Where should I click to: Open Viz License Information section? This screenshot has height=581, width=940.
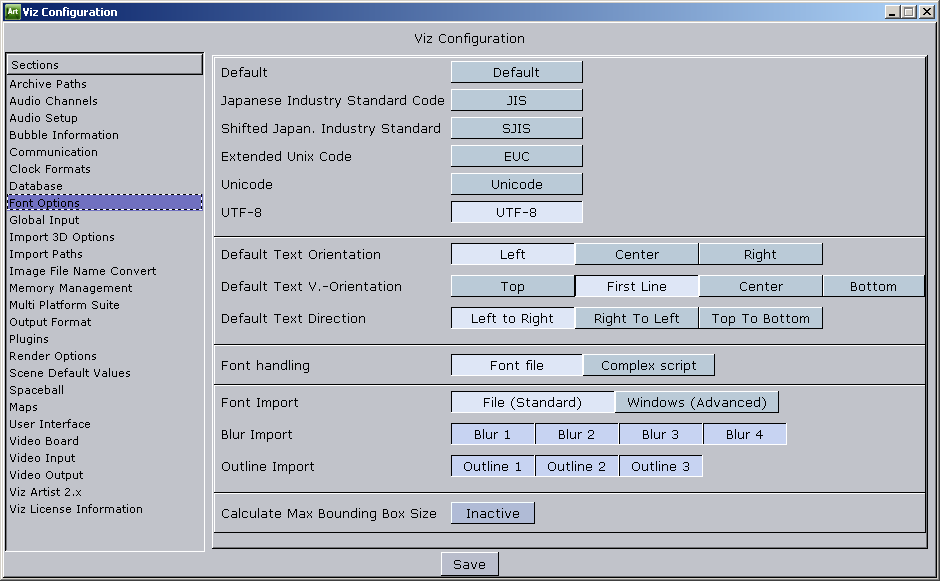point(76,509)
